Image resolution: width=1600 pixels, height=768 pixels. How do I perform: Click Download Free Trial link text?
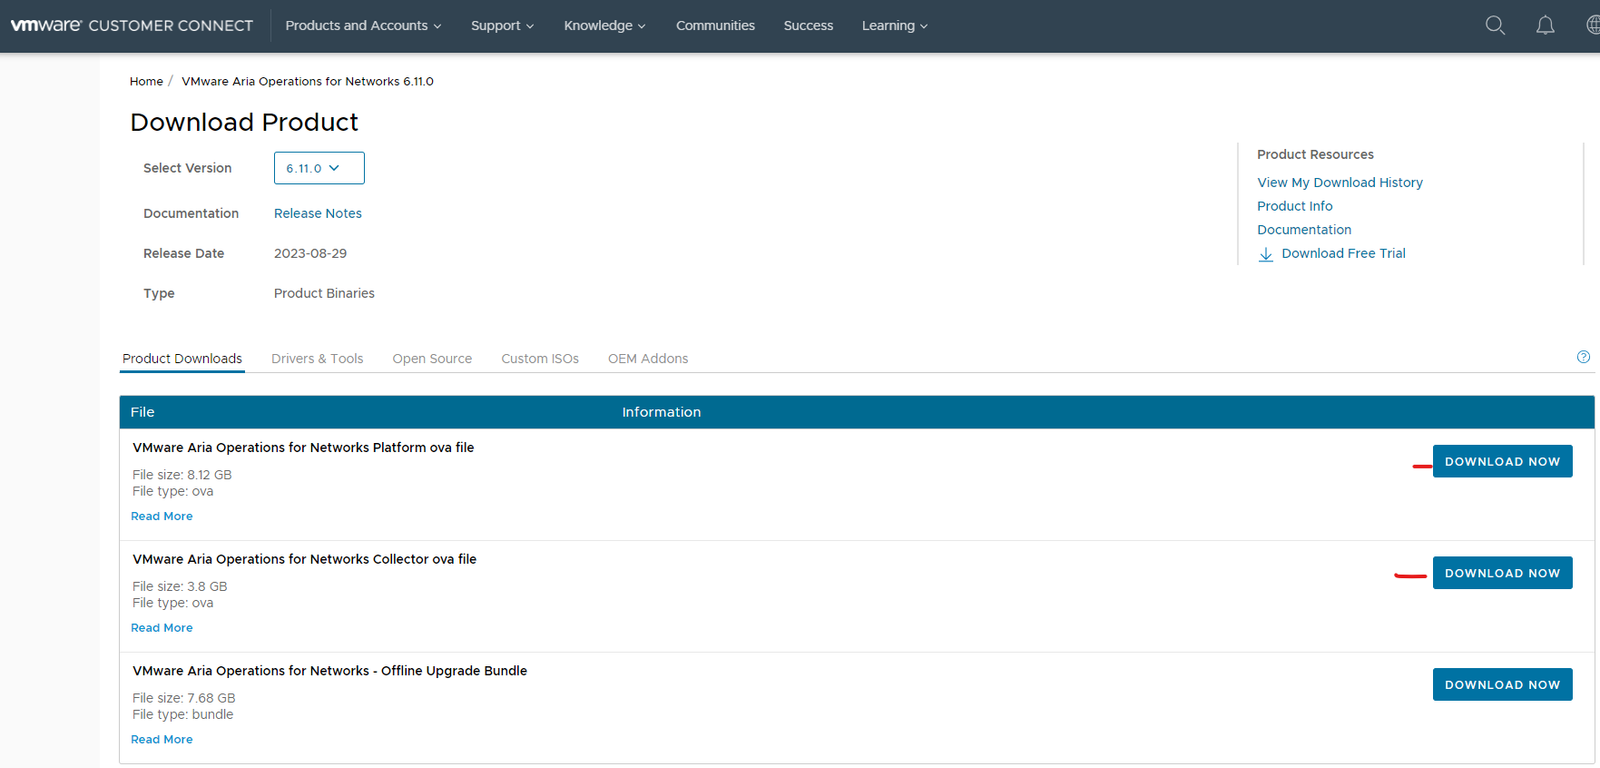1344,254
